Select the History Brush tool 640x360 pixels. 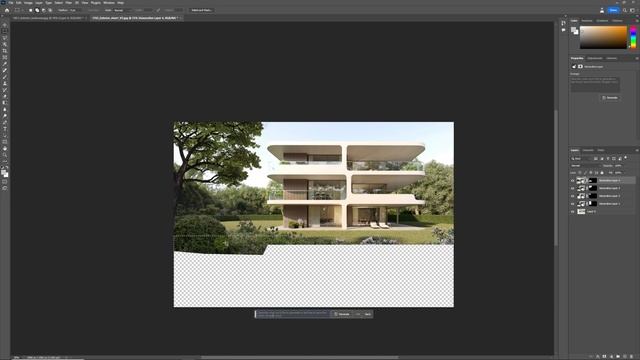point(5,90)
